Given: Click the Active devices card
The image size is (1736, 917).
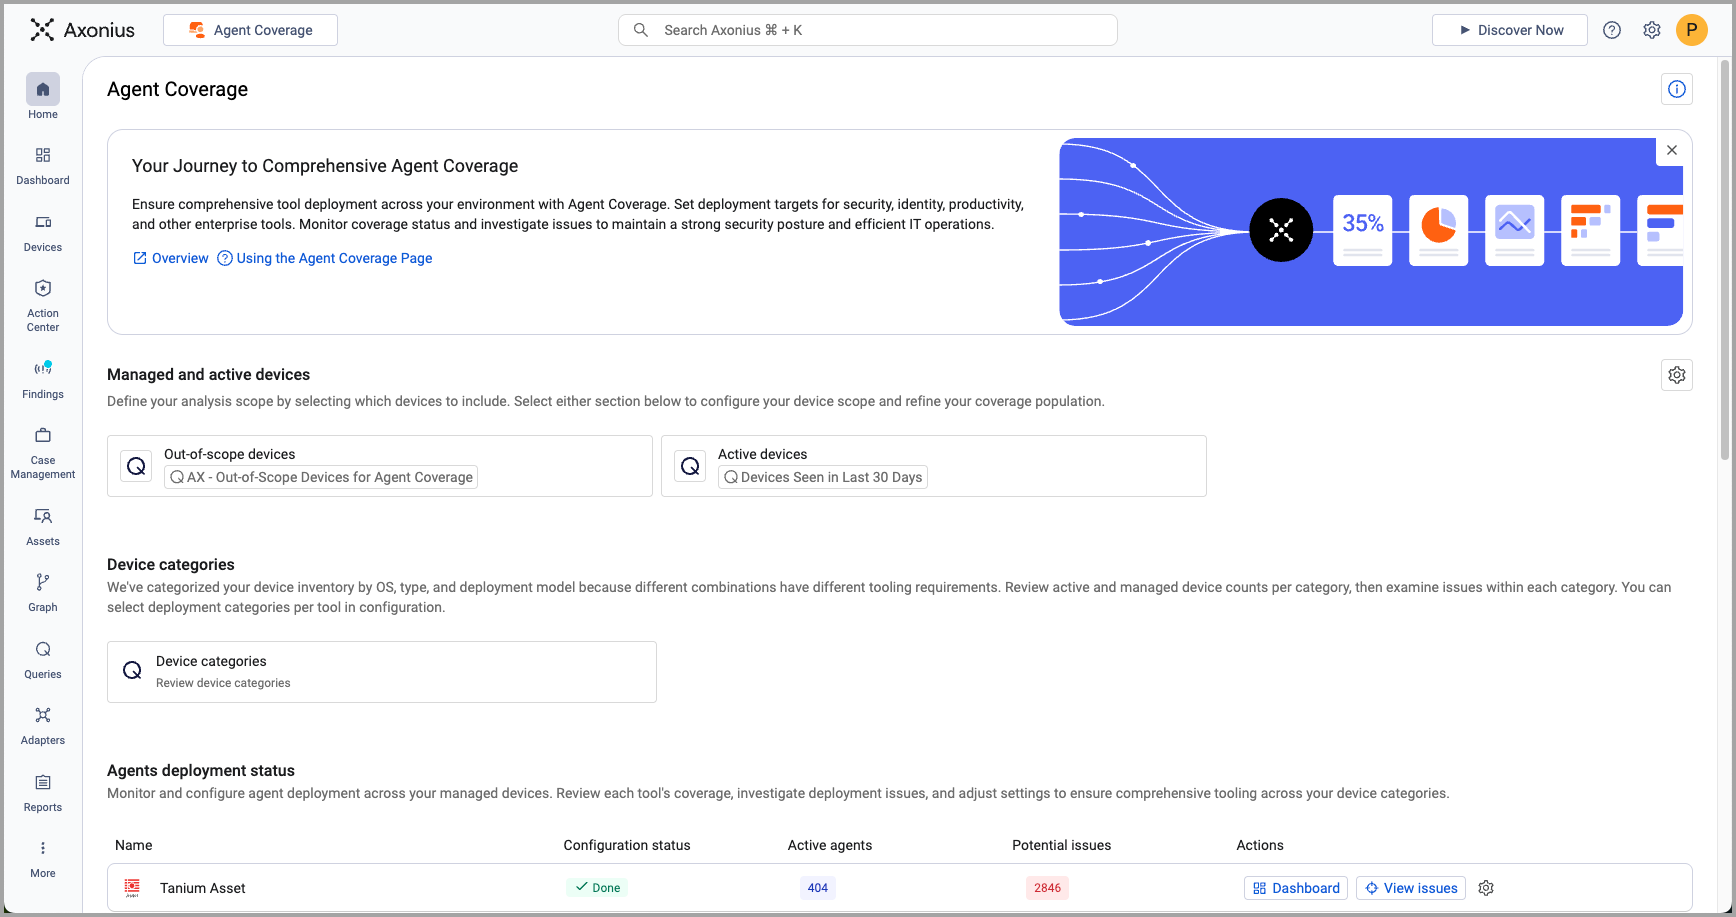Looking at the screenshot, I should click(934, 466).
